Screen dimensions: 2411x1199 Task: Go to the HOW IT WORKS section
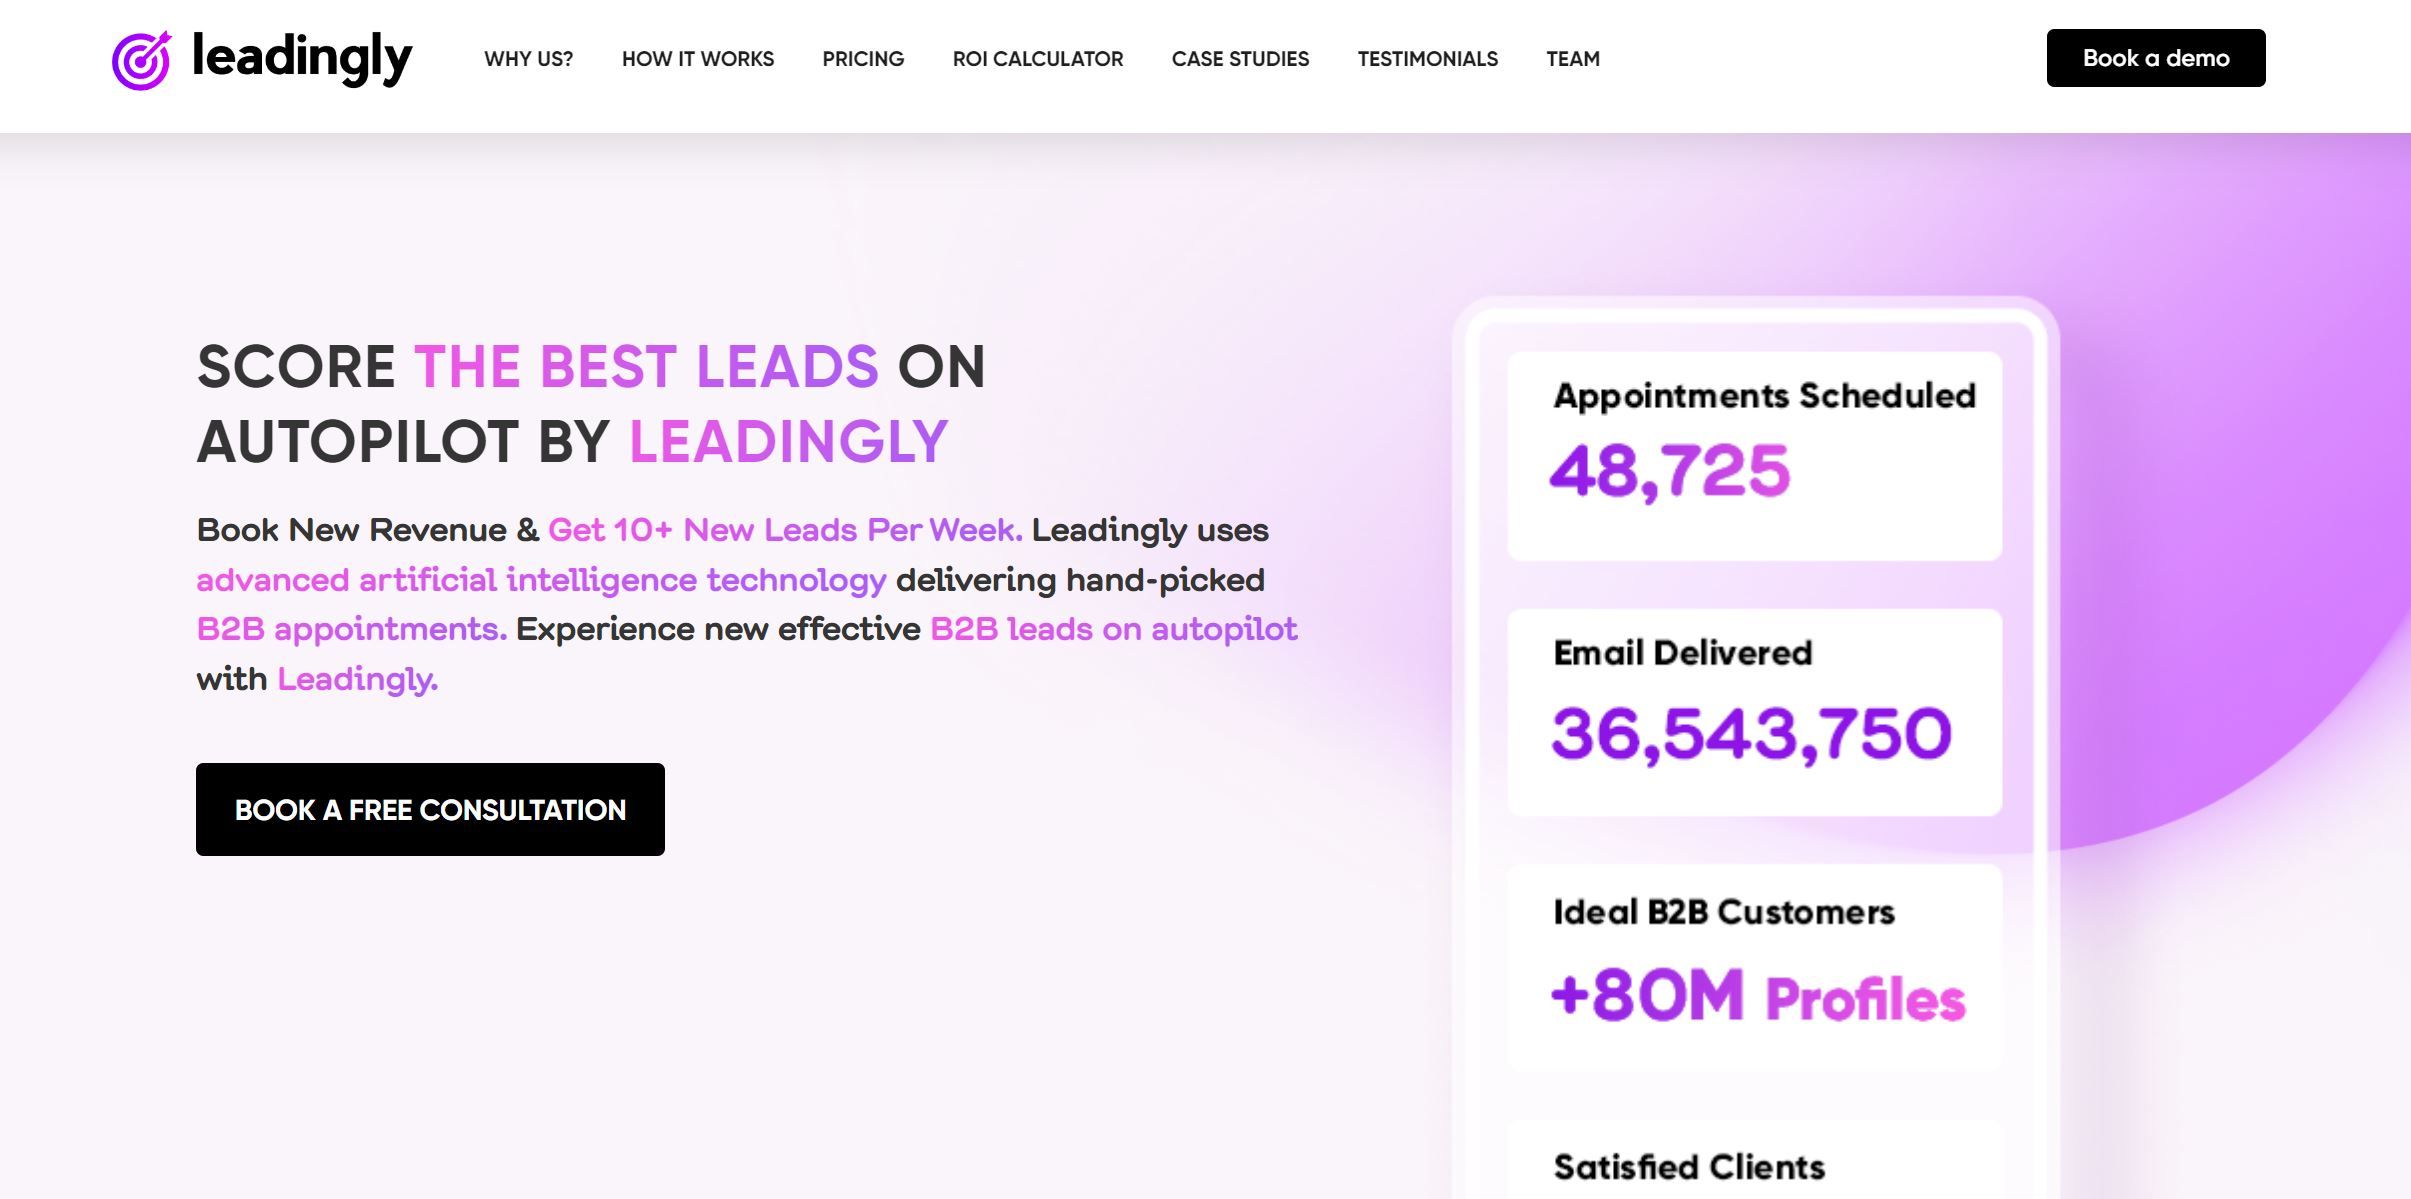pos(697,59)
